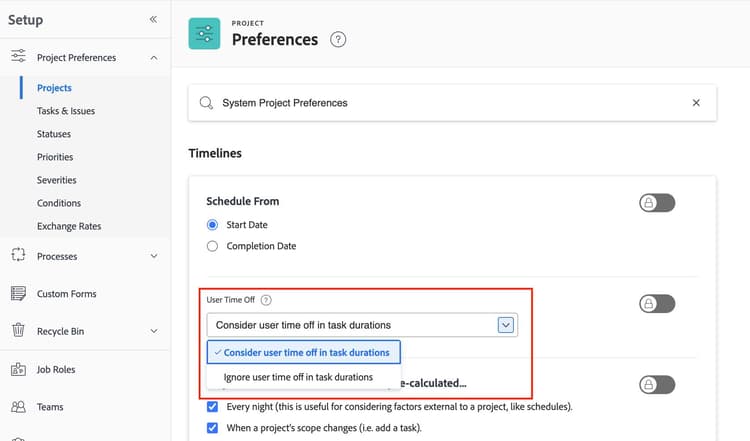
Task: Choose Ignore user time off in task durations
Action: coord(298,377)
